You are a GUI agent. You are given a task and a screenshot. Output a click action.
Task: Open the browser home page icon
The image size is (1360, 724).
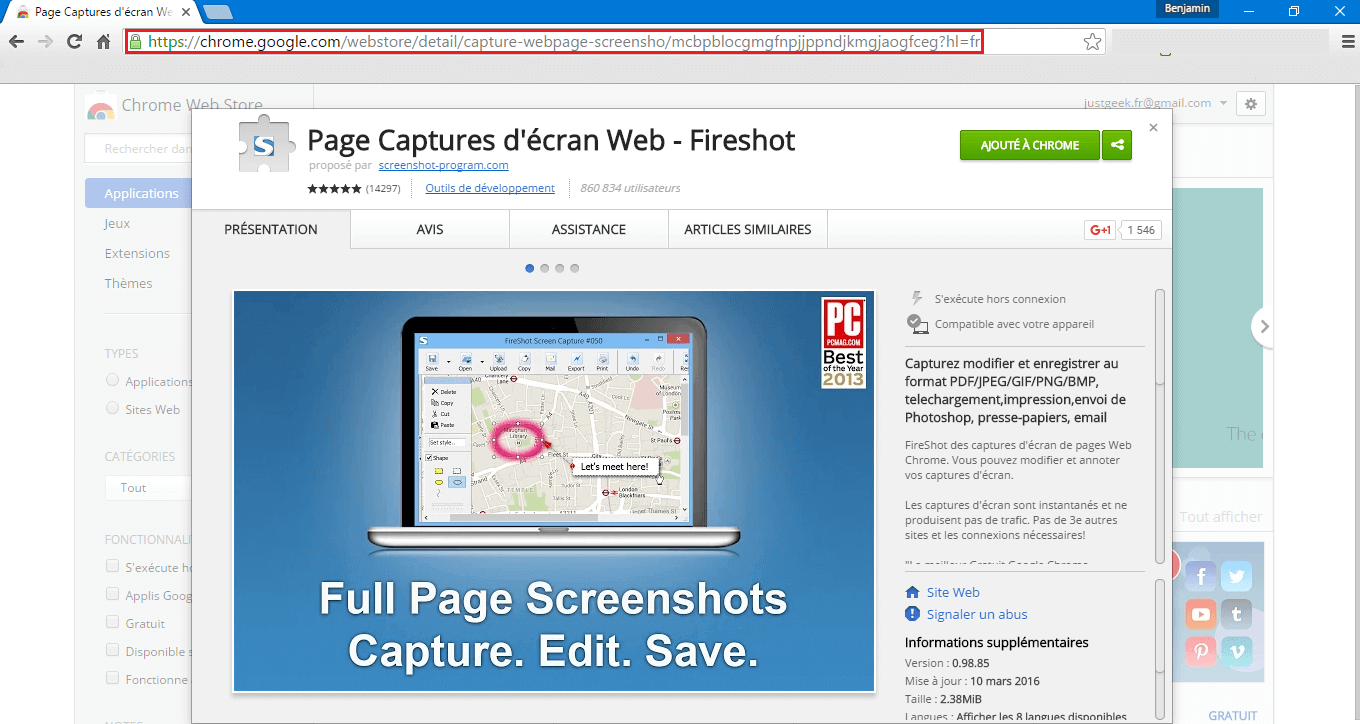pos(103,41)
